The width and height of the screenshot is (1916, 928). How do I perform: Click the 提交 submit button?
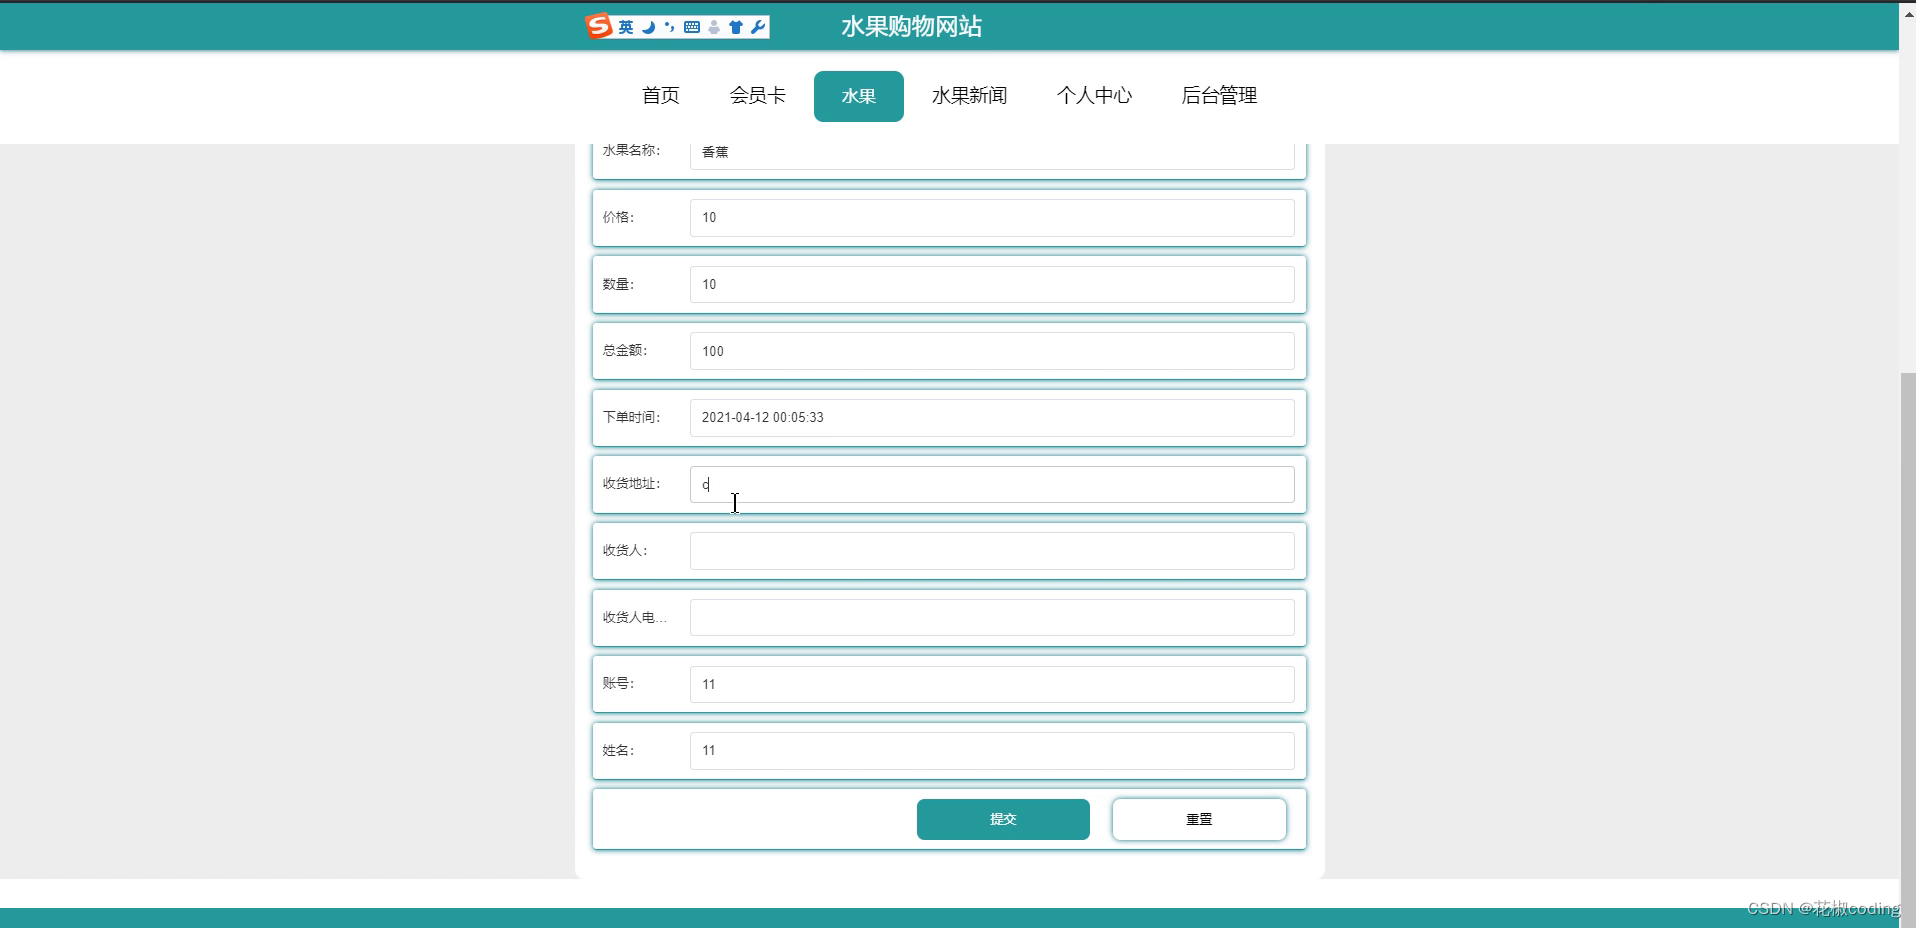[x=1003, y=818]
